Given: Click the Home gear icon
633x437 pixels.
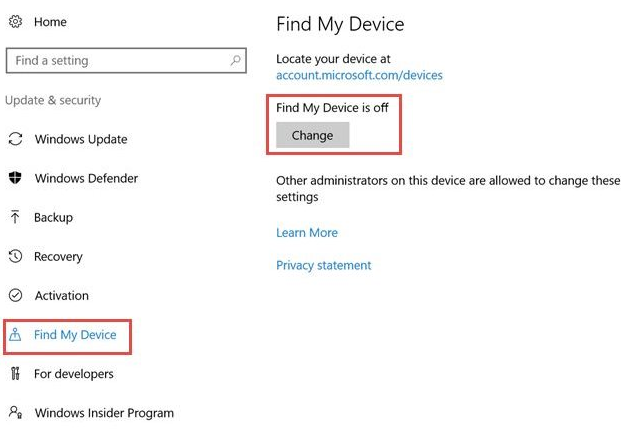Looking at the screenshot, I should [15, 22].
